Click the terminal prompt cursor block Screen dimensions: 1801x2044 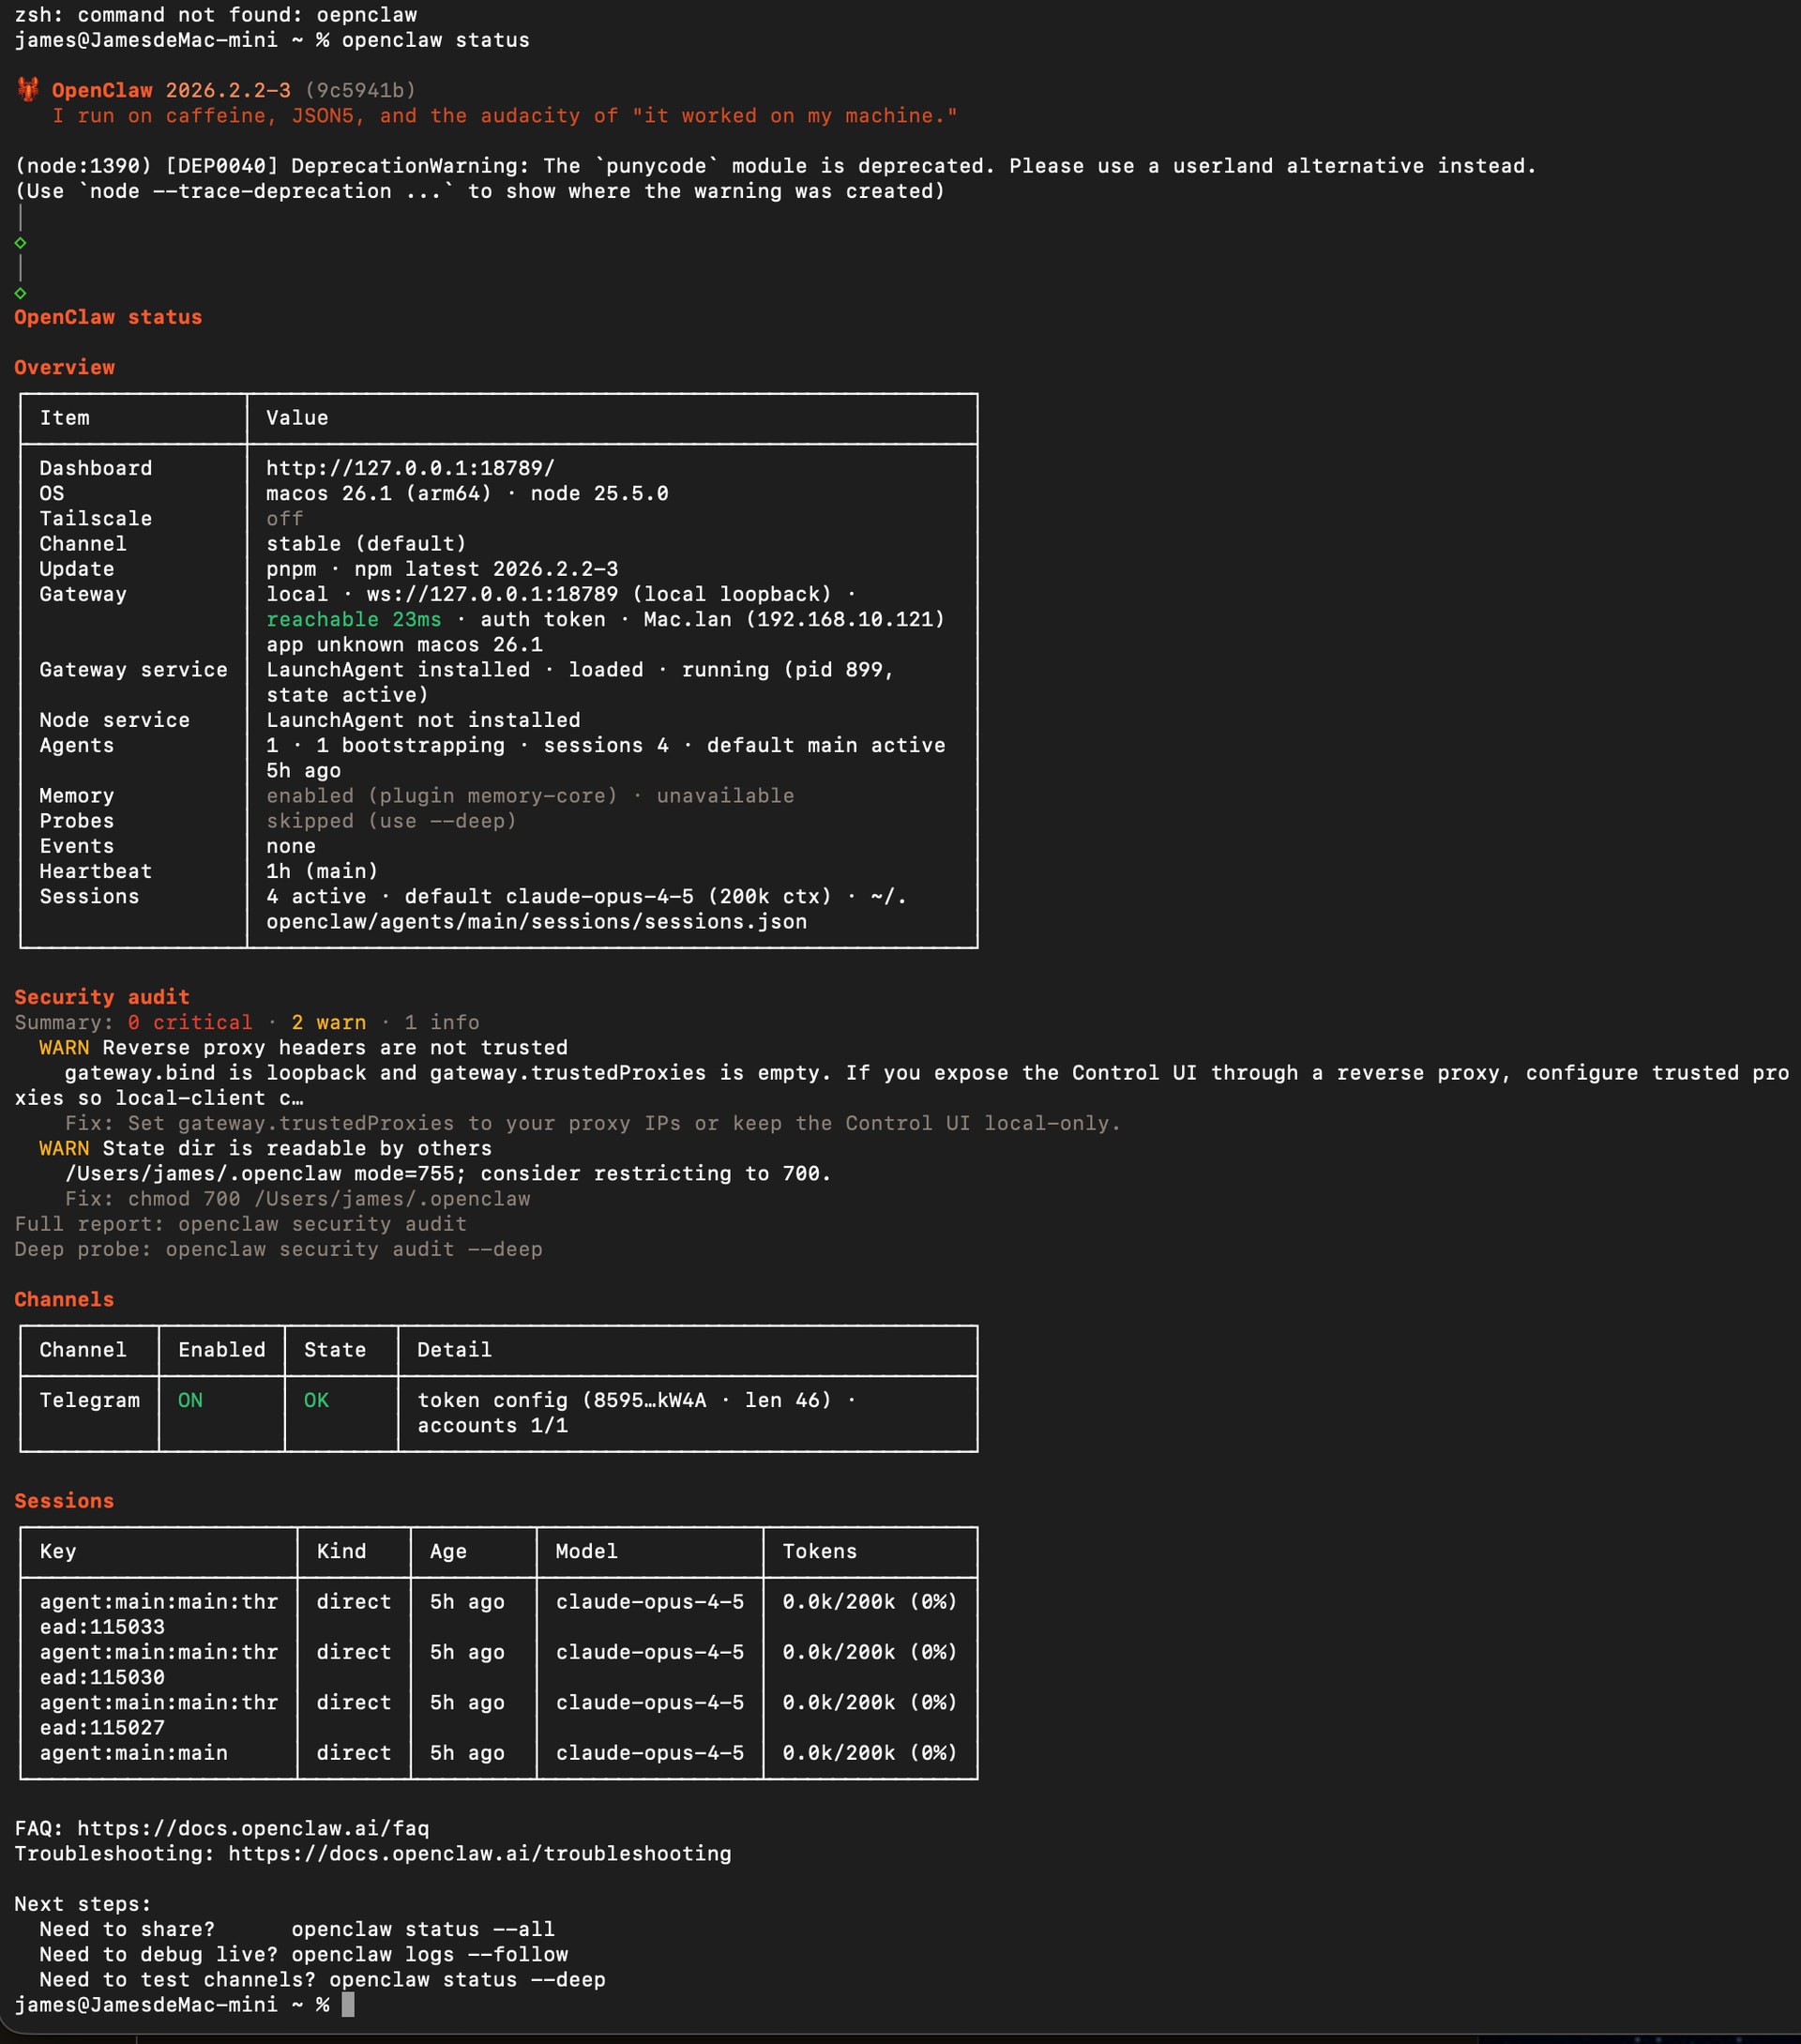tap(348, 2004)
